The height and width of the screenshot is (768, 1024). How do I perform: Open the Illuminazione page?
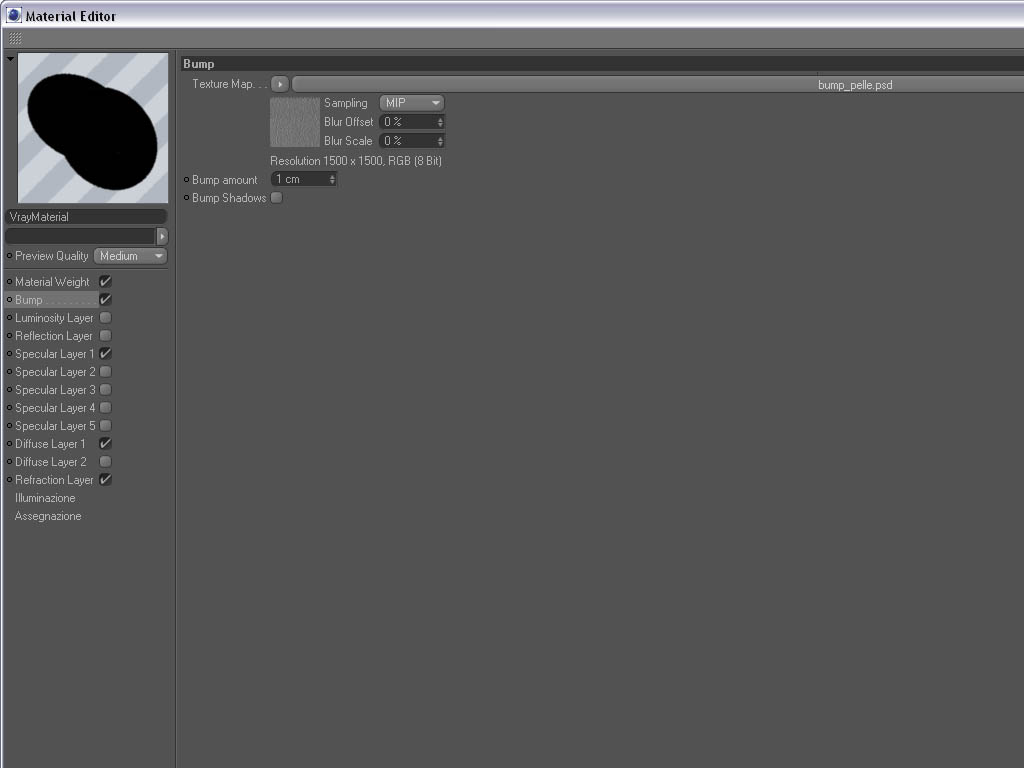click(45, 498)
